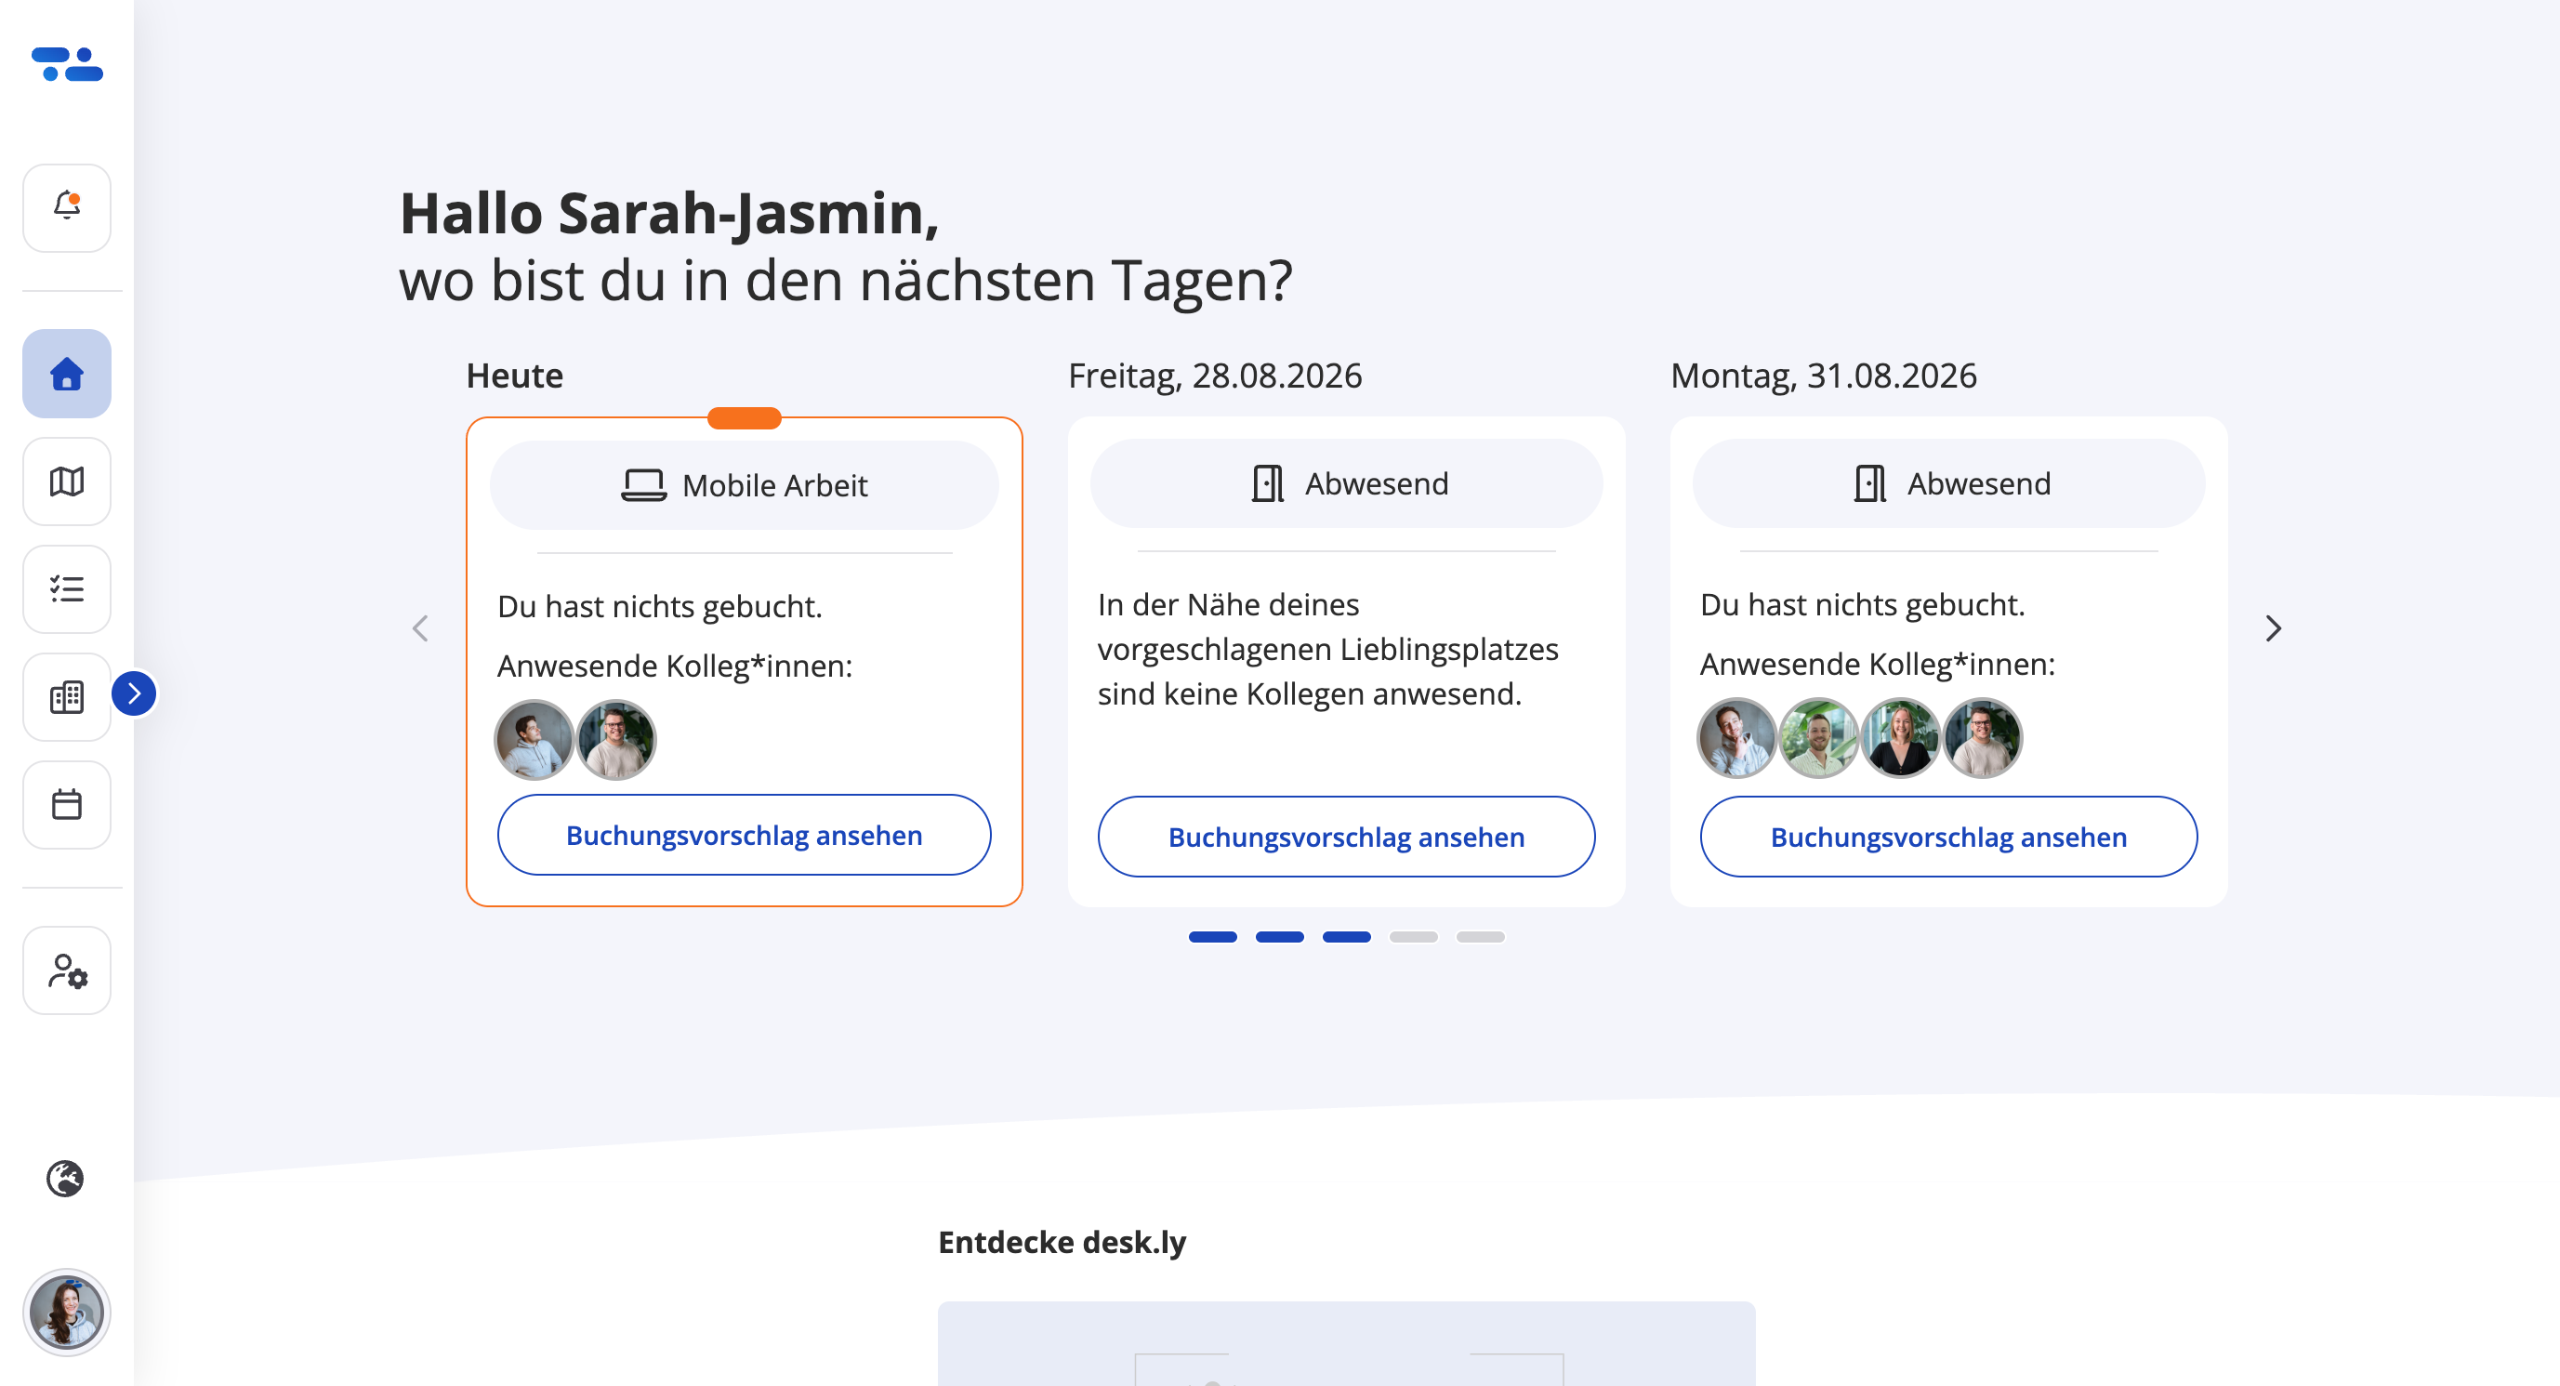This screenshot has width=2560, height=1386.
Task: Click first colleague avatar in Heute card
Action: (x=534, y=740)
